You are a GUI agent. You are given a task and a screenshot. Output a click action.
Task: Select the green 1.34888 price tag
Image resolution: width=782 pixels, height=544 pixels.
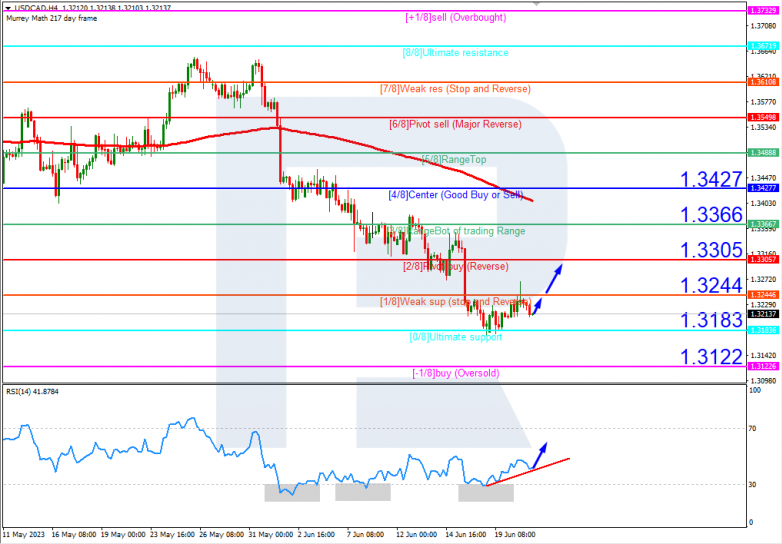(763, 153)
